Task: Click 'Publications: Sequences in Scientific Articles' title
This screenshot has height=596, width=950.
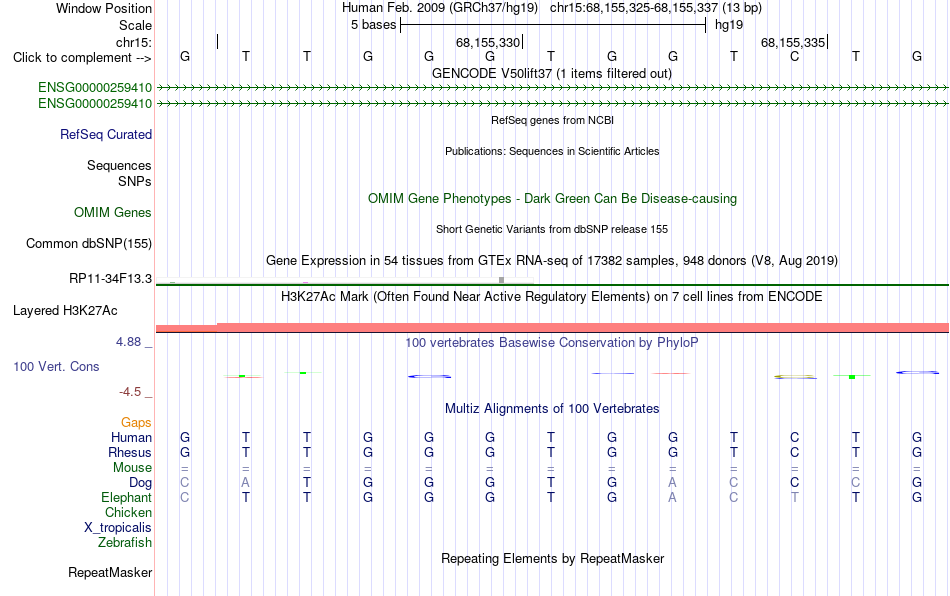Action: click(552, 151)
